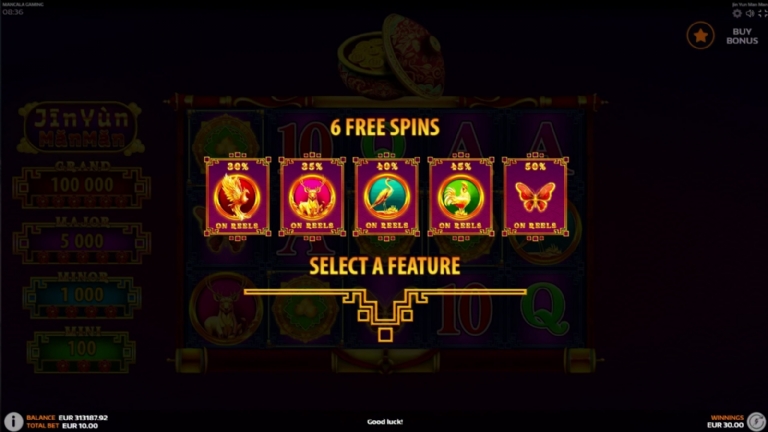
Task: Click the Jin Yun Man Man logo
Action: (x=81, y=128)
